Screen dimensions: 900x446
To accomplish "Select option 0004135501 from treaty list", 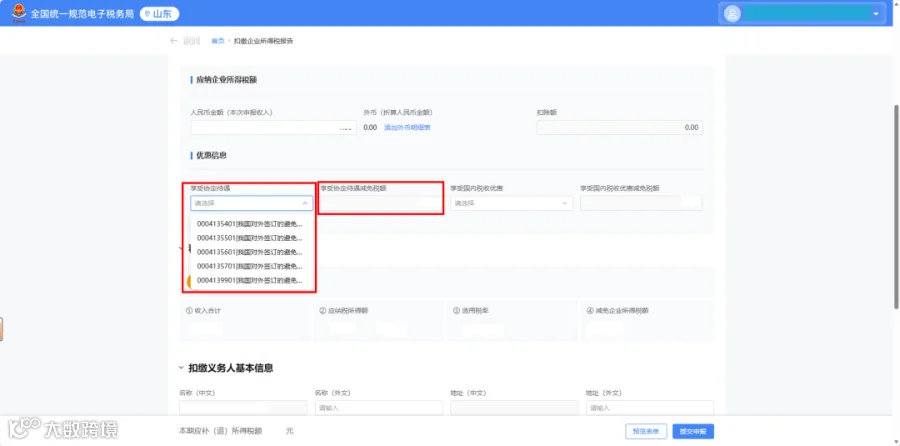I will (x=251, y=238).
